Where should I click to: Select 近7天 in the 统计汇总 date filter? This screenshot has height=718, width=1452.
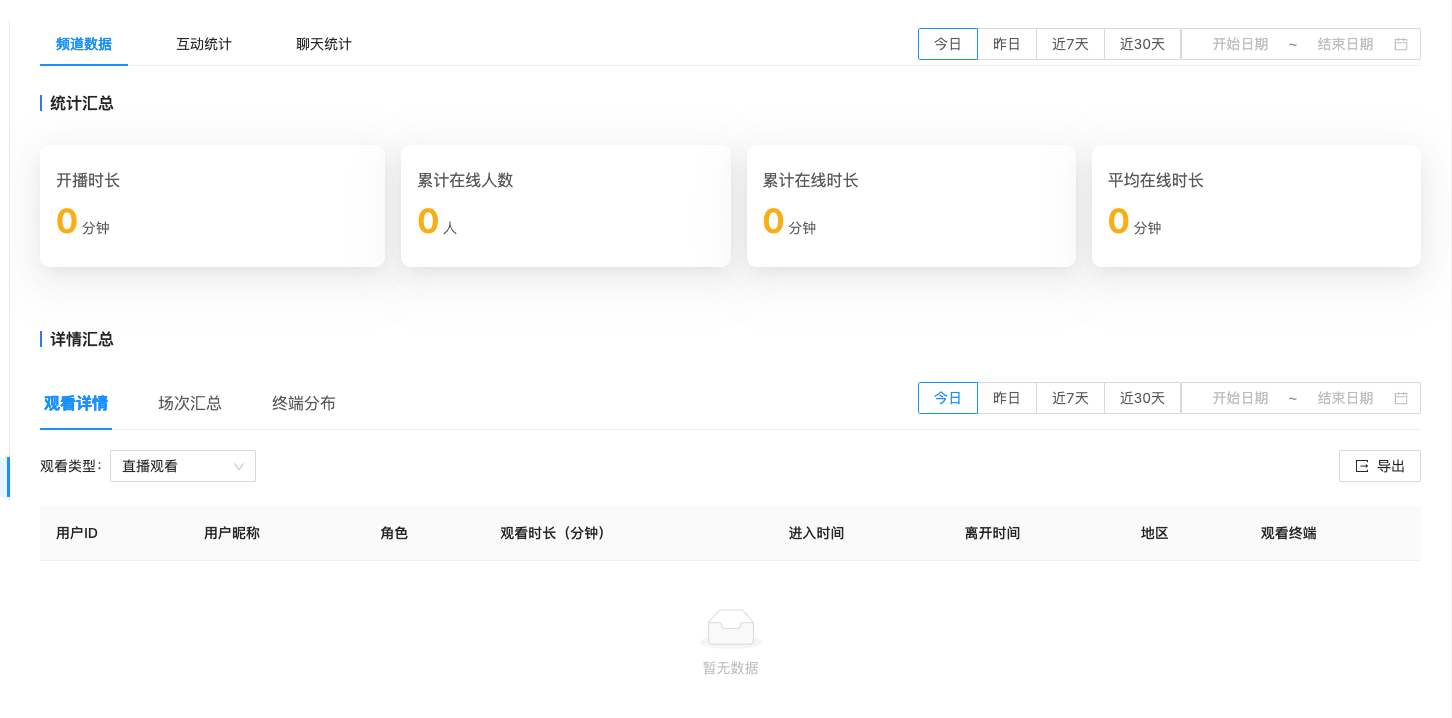point(1070,44)
